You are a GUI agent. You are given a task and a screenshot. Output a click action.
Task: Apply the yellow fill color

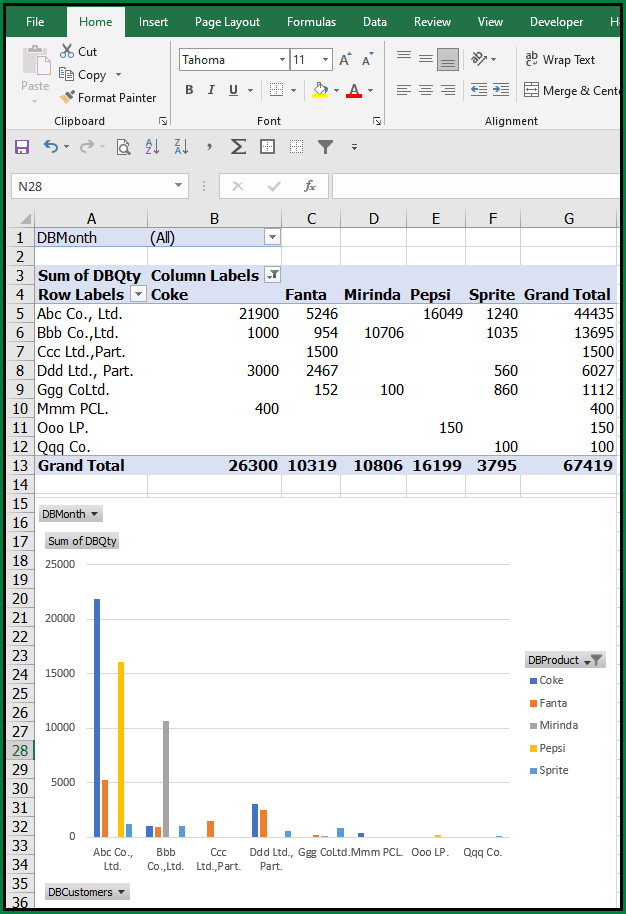click(x=320, y=90)
